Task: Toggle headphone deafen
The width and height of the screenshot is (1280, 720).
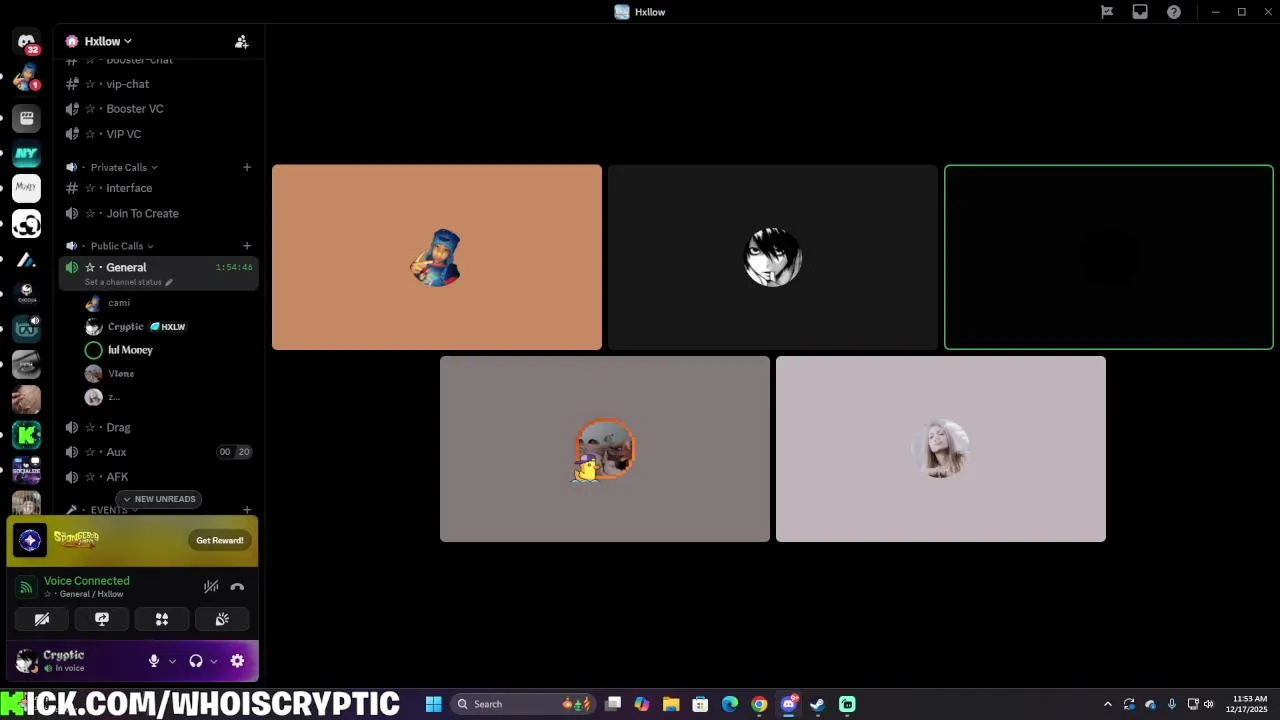Action: [196, 661]
